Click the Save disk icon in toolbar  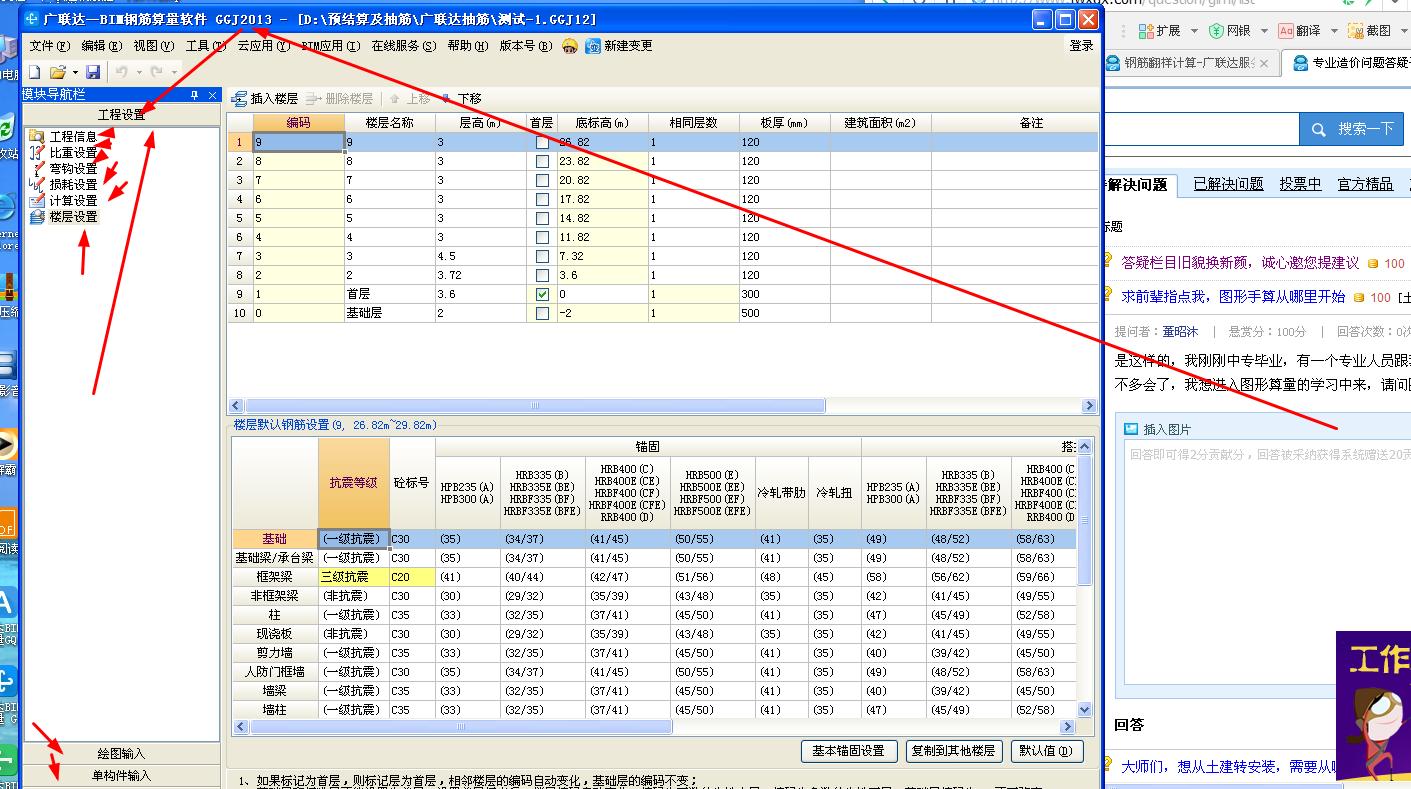point(93,72)
